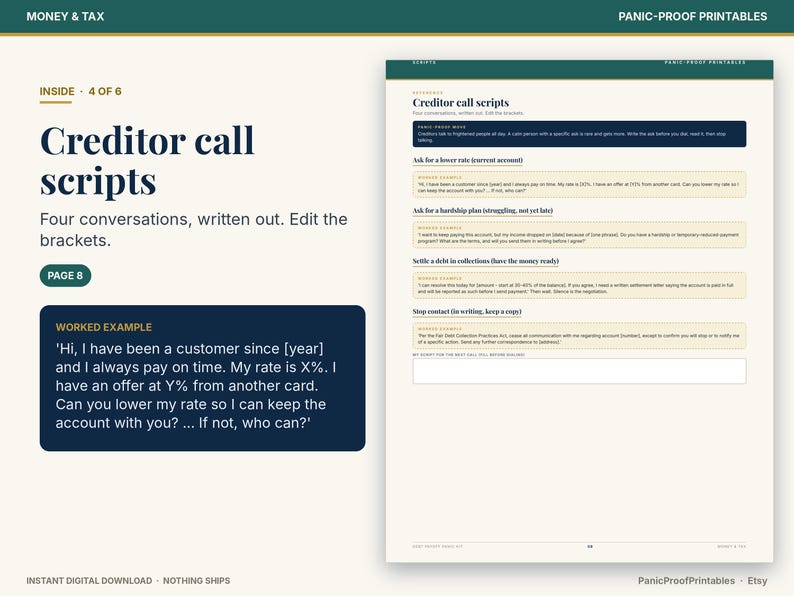Click the preview's 'Creditor call scripts' title
Image resolution: width=794 pixels, height=596 pixels.
pos(461,103)
